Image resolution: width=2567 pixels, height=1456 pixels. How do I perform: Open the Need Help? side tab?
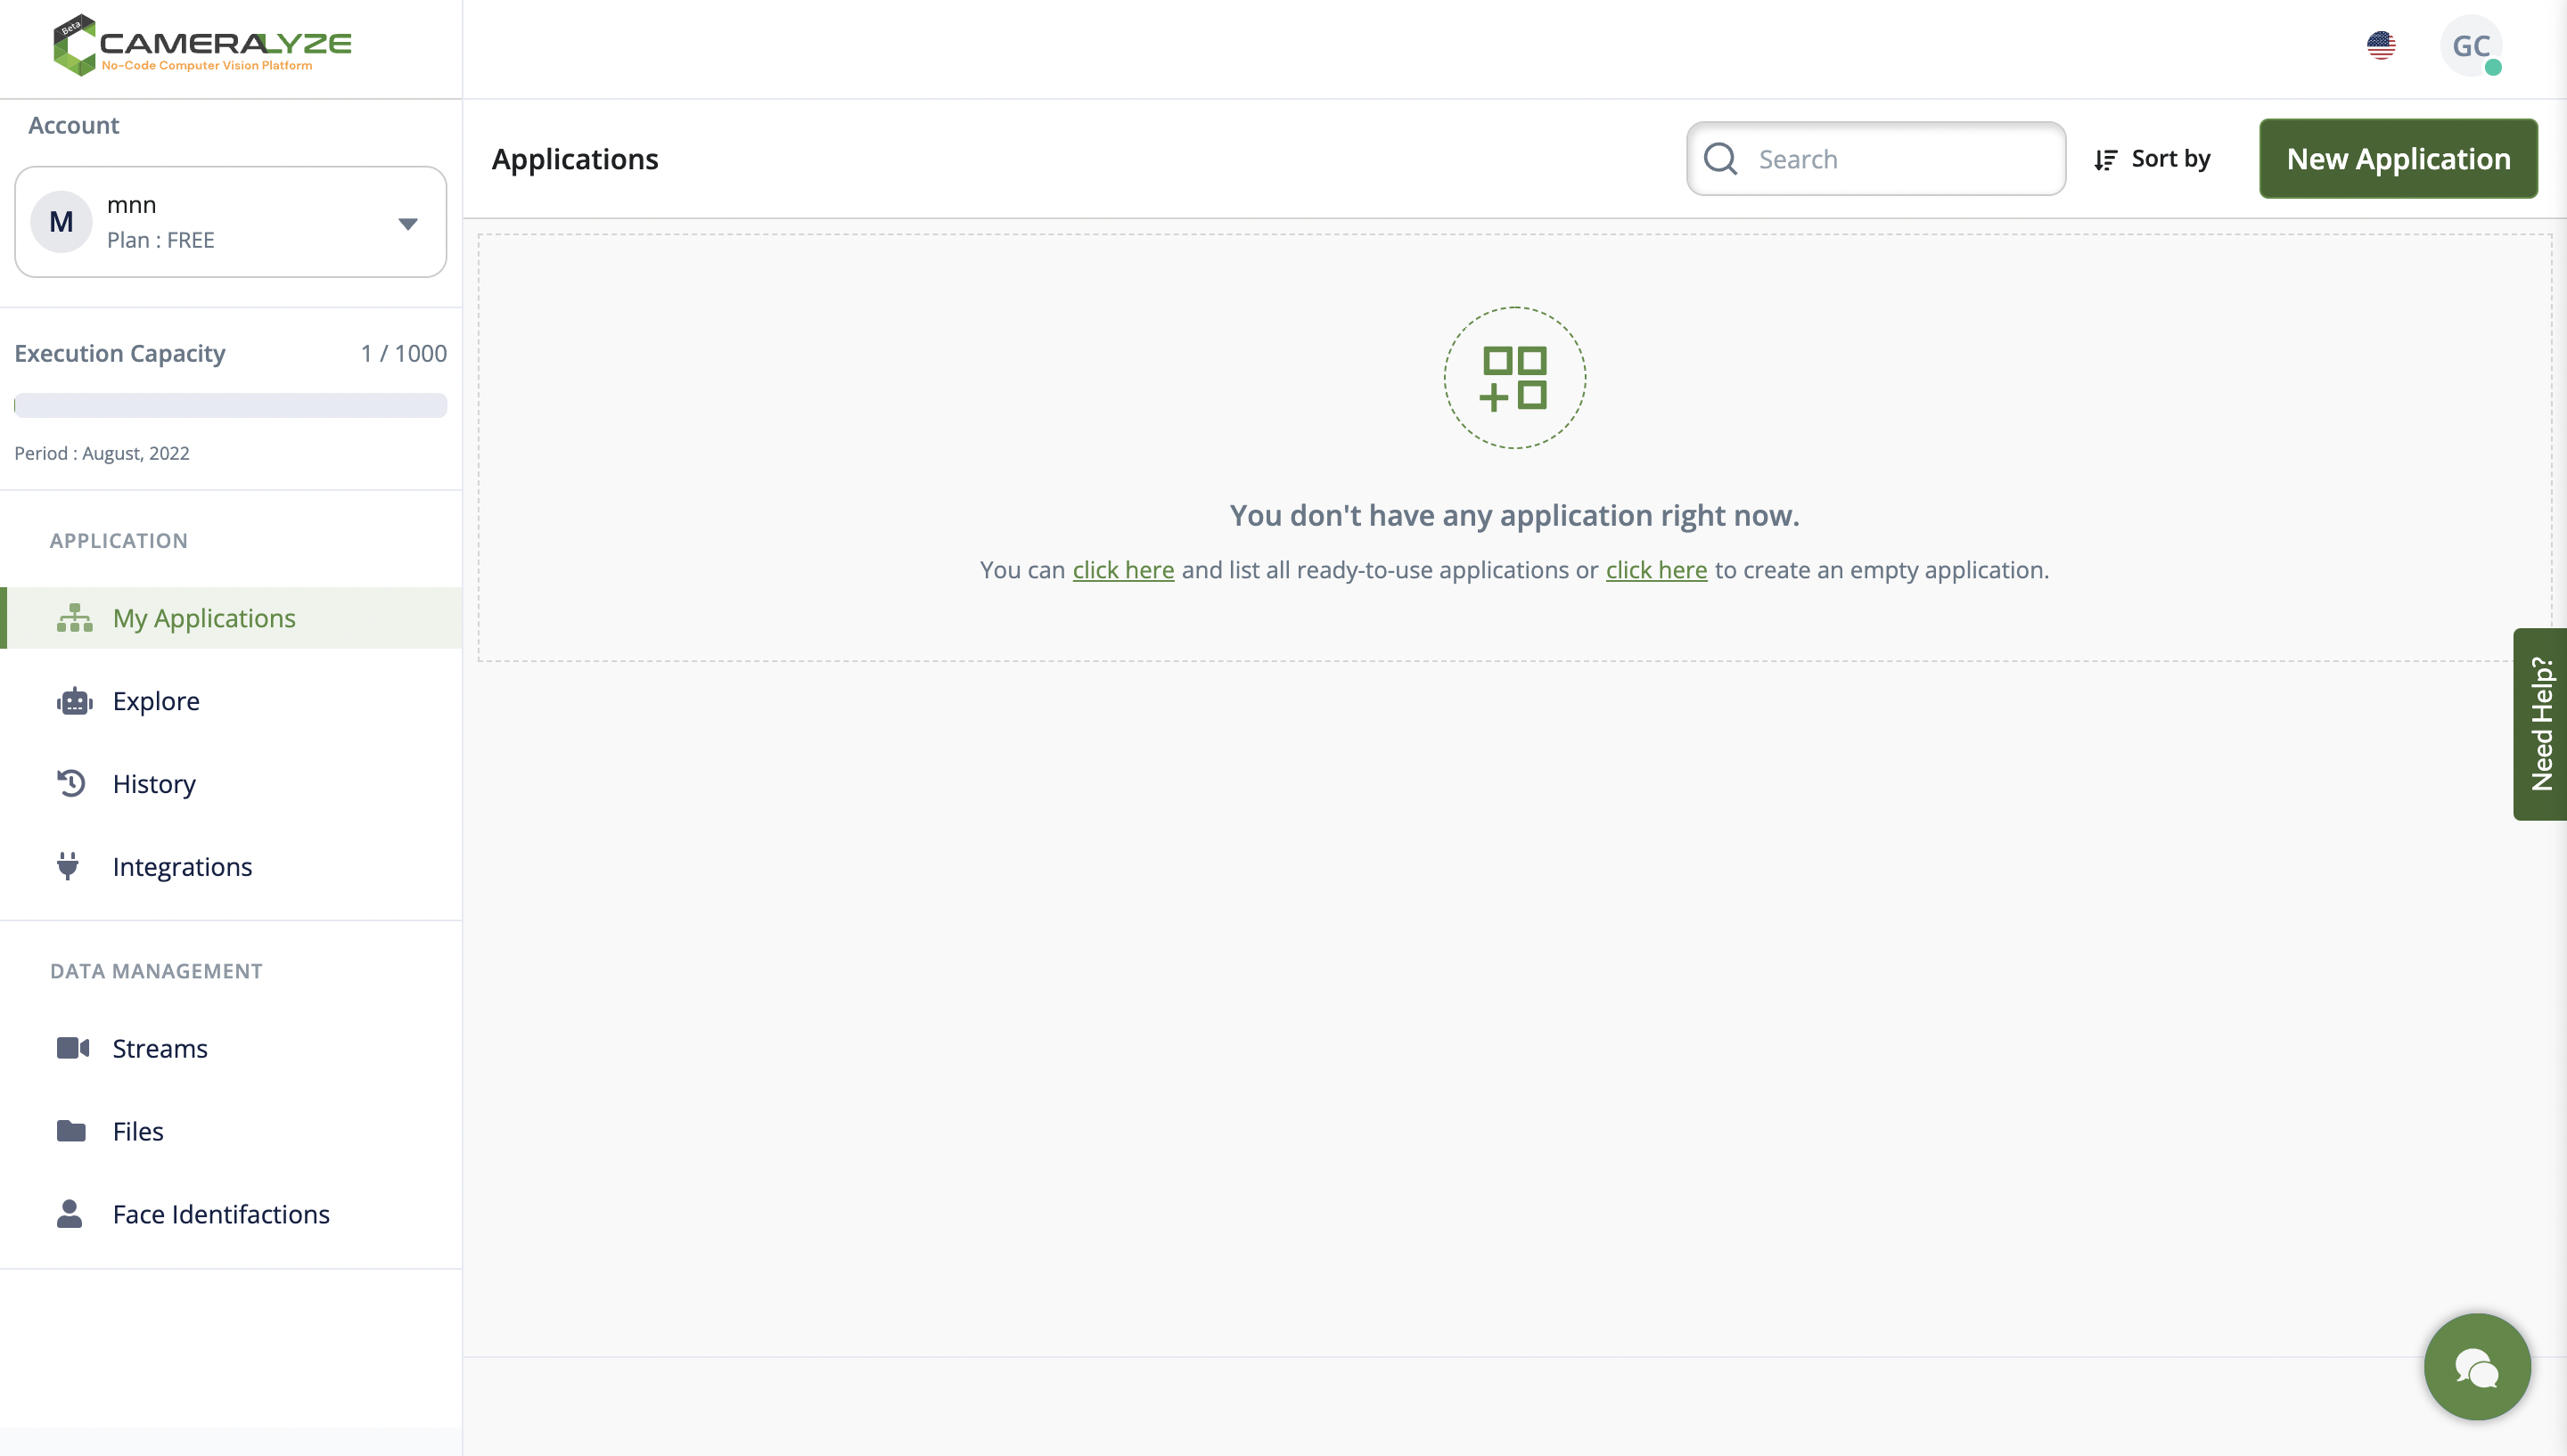2540,724
